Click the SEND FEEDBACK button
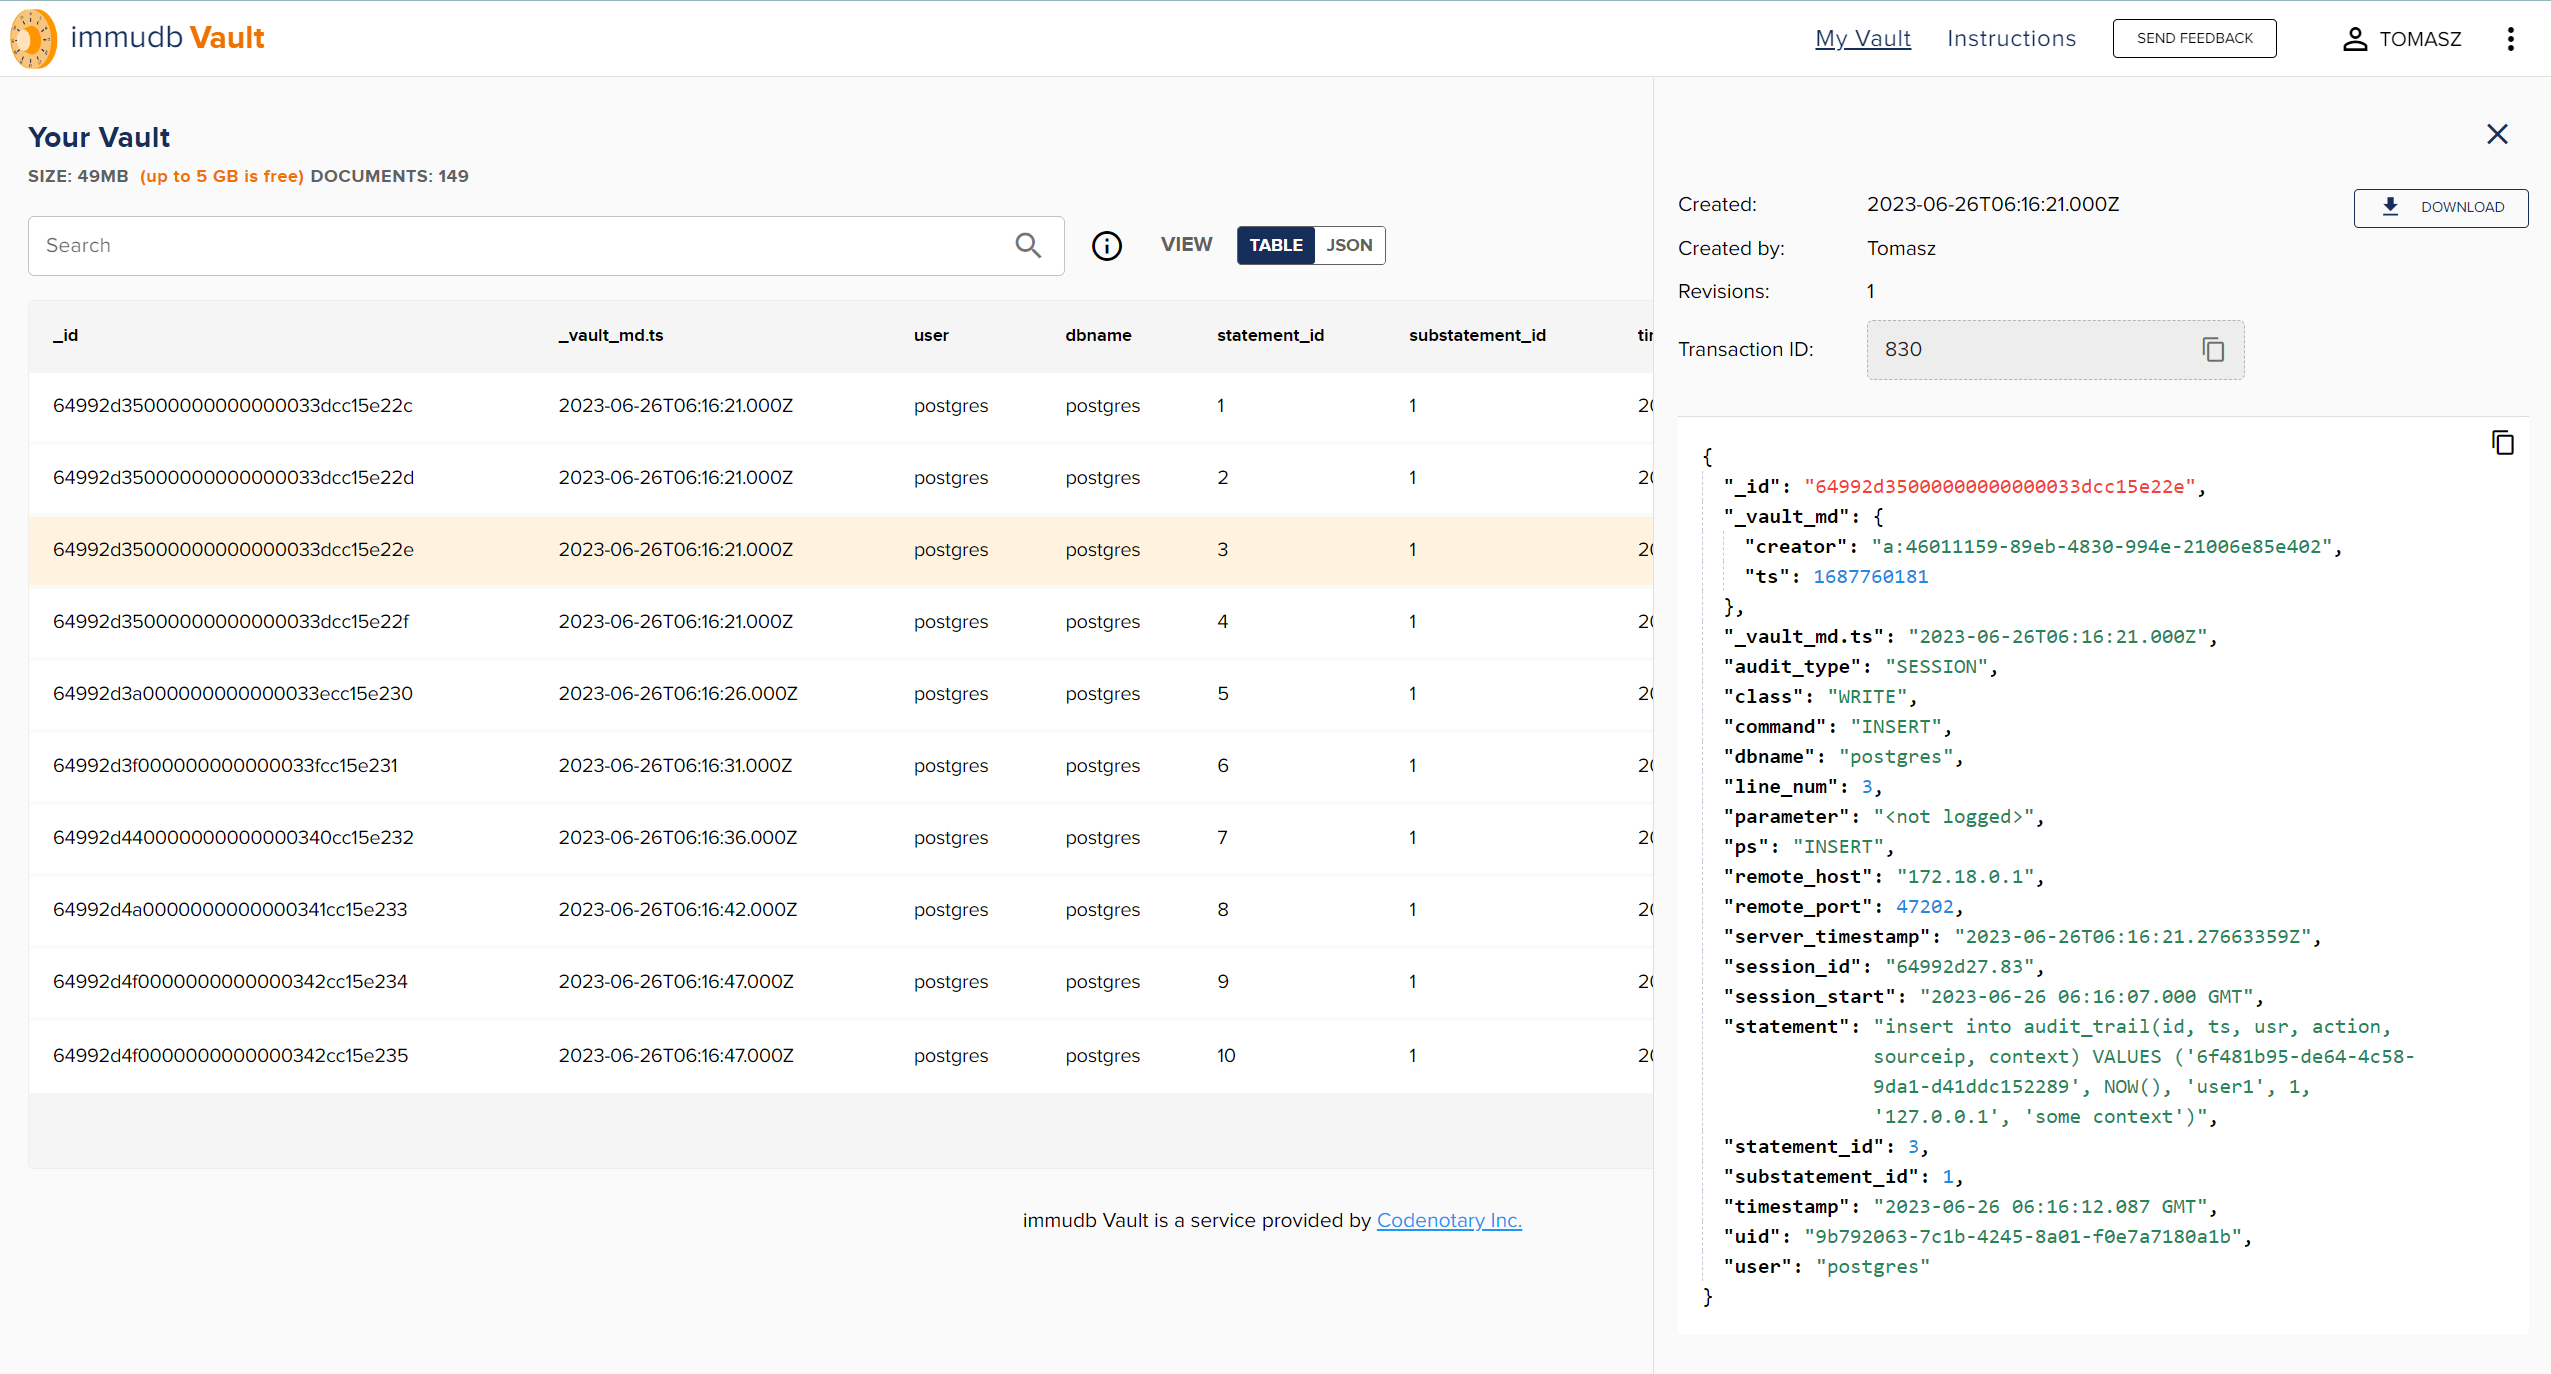 [x=2194, y=37]
